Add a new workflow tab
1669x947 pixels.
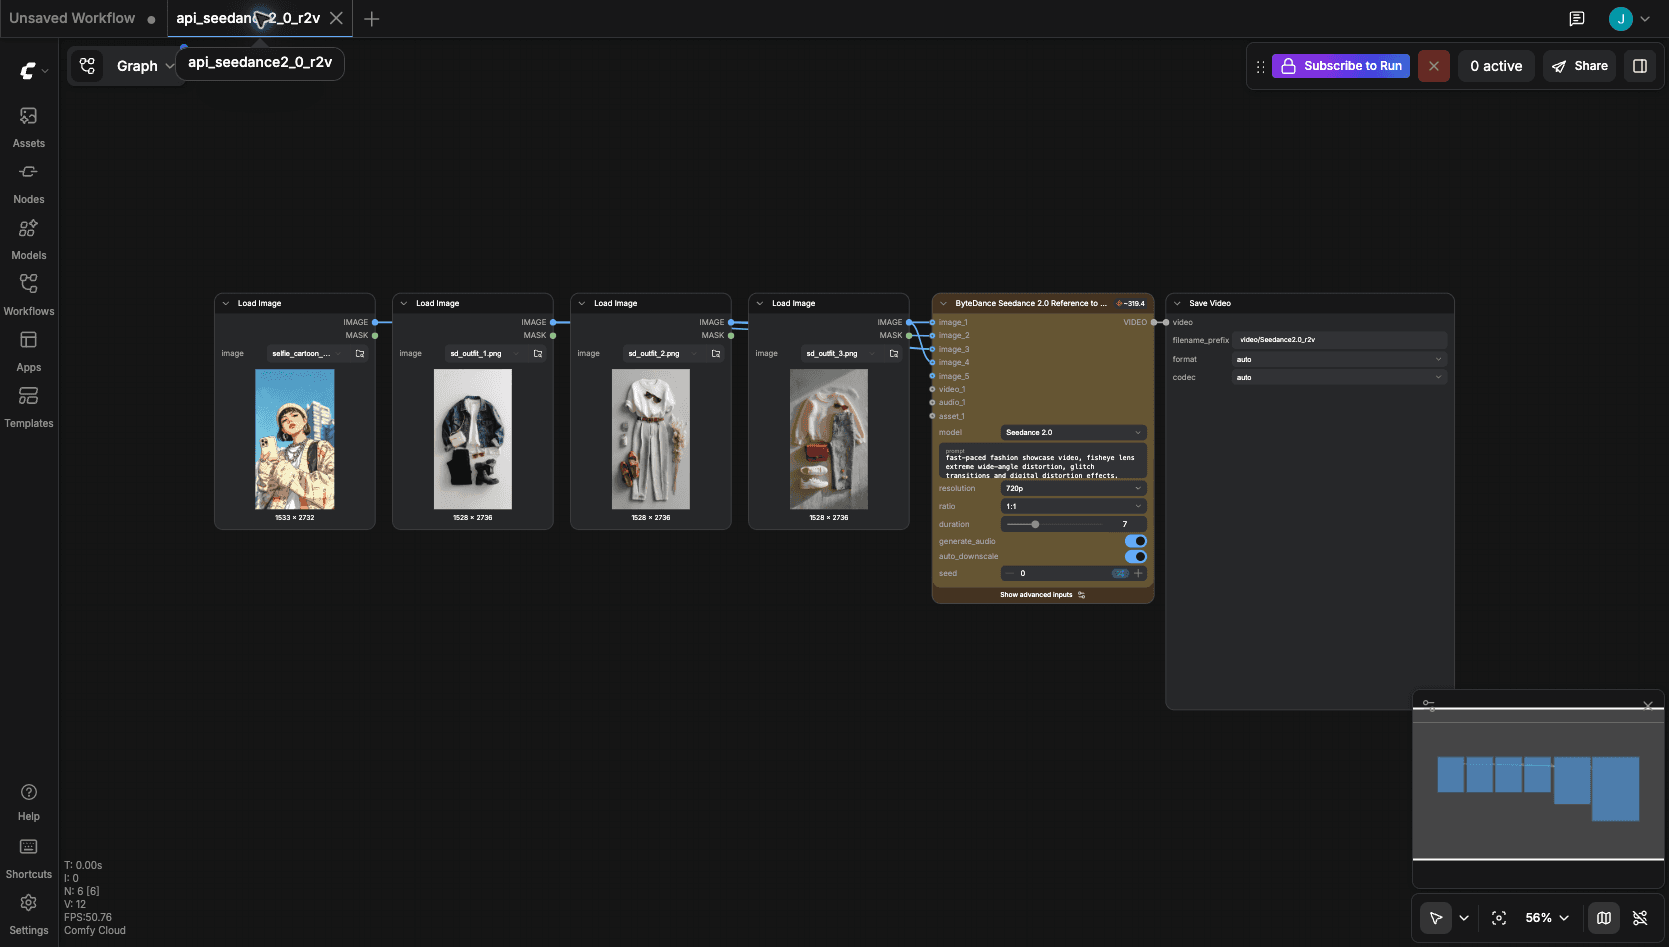point(372,19)
